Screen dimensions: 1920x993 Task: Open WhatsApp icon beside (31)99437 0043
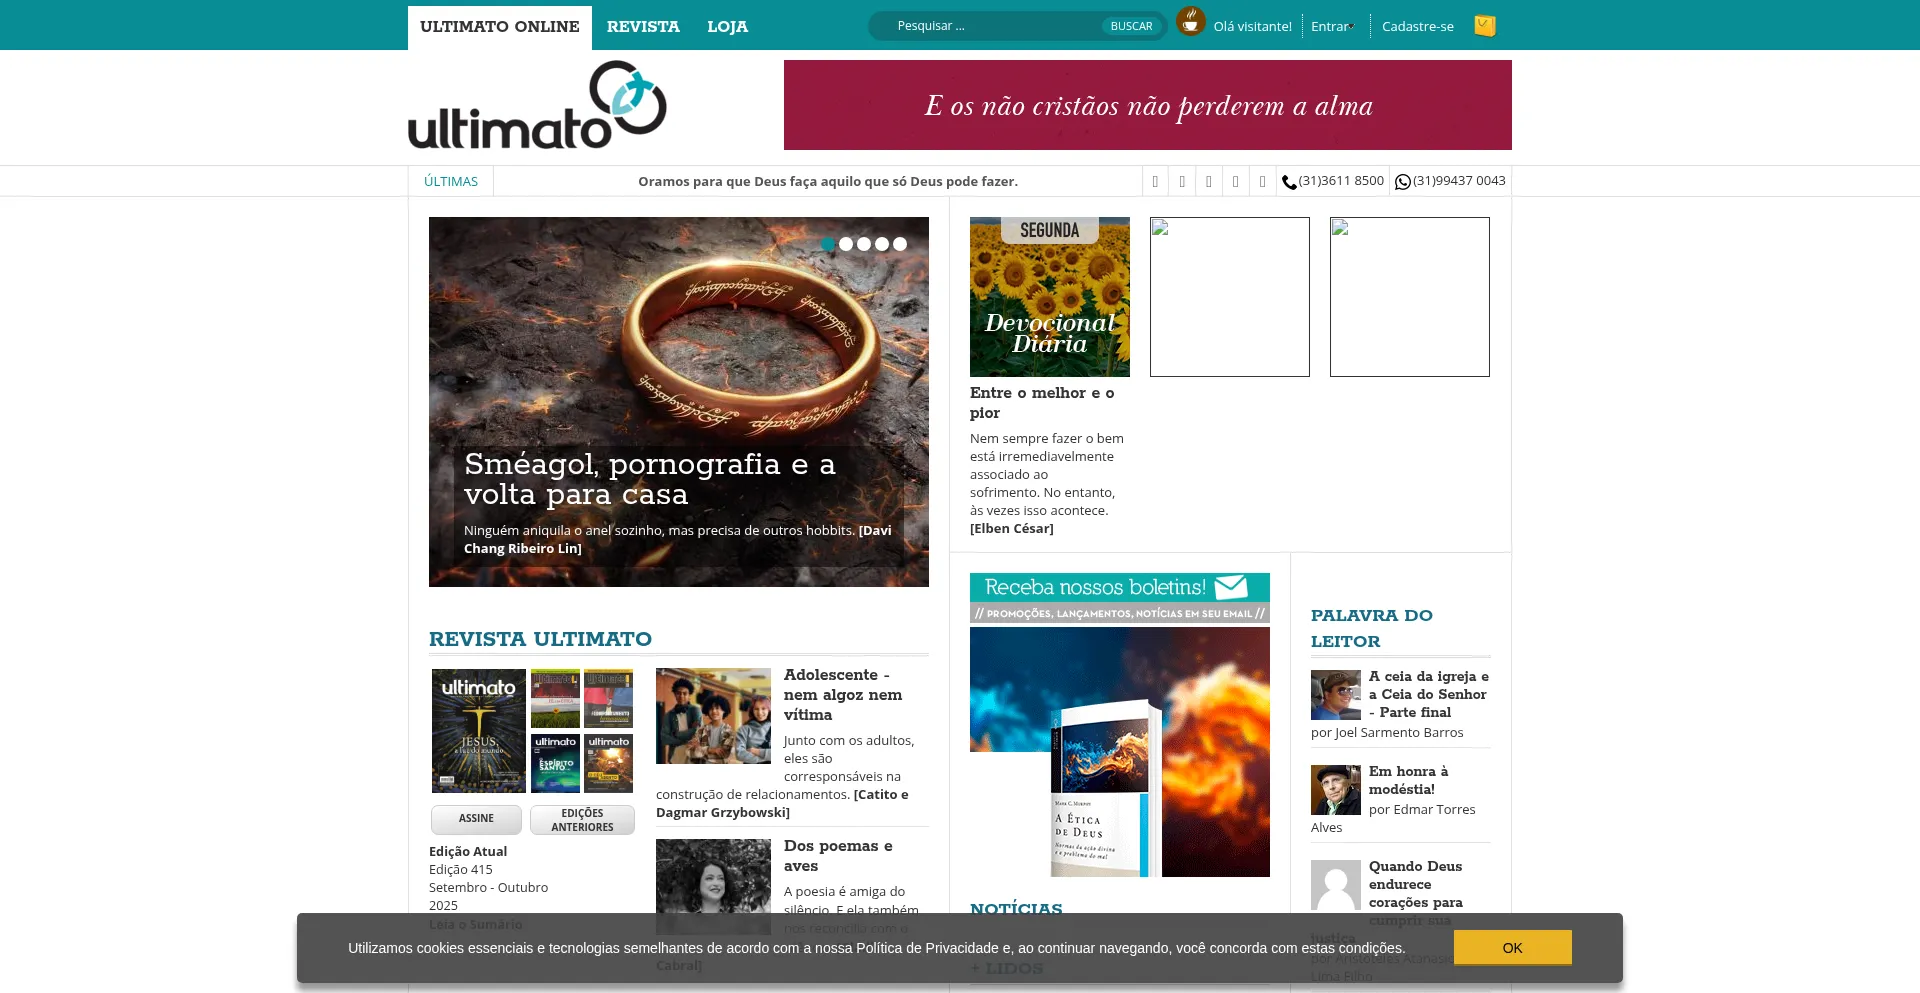pyautogui.click(x=1403, y=182)
